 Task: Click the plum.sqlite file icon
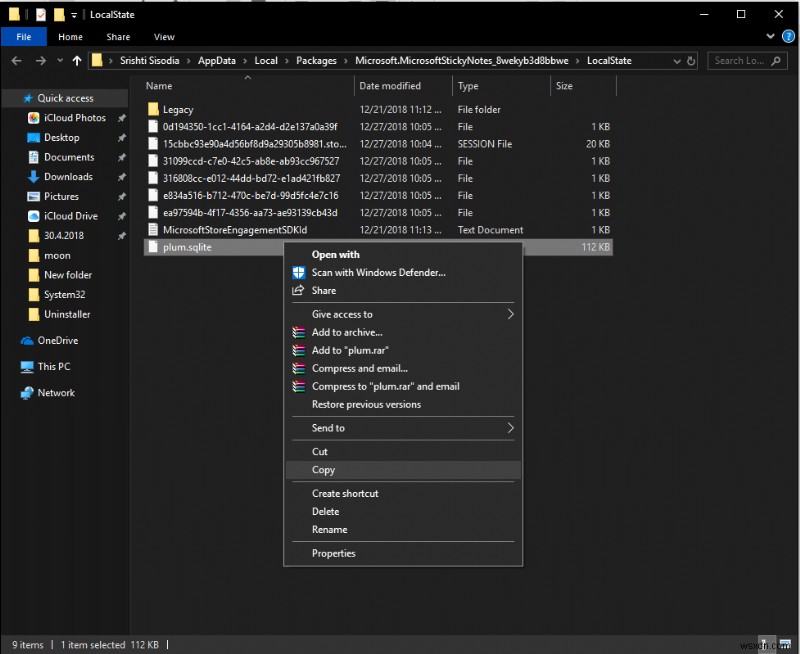tap(153, 247)
